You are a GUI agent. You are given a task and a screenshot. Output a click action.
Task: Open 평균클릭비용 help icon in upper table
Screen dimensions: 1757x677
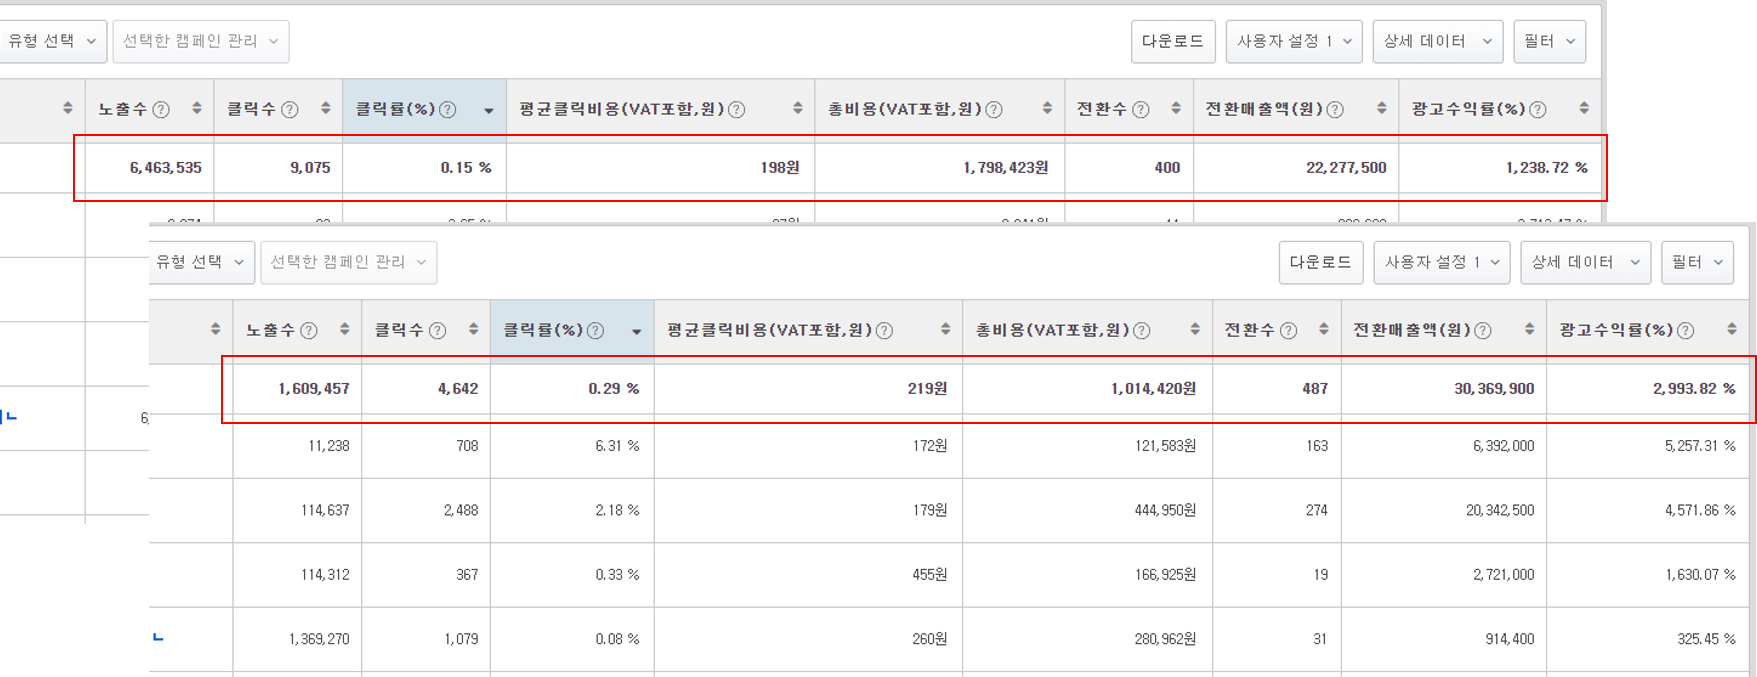point(737,110)
